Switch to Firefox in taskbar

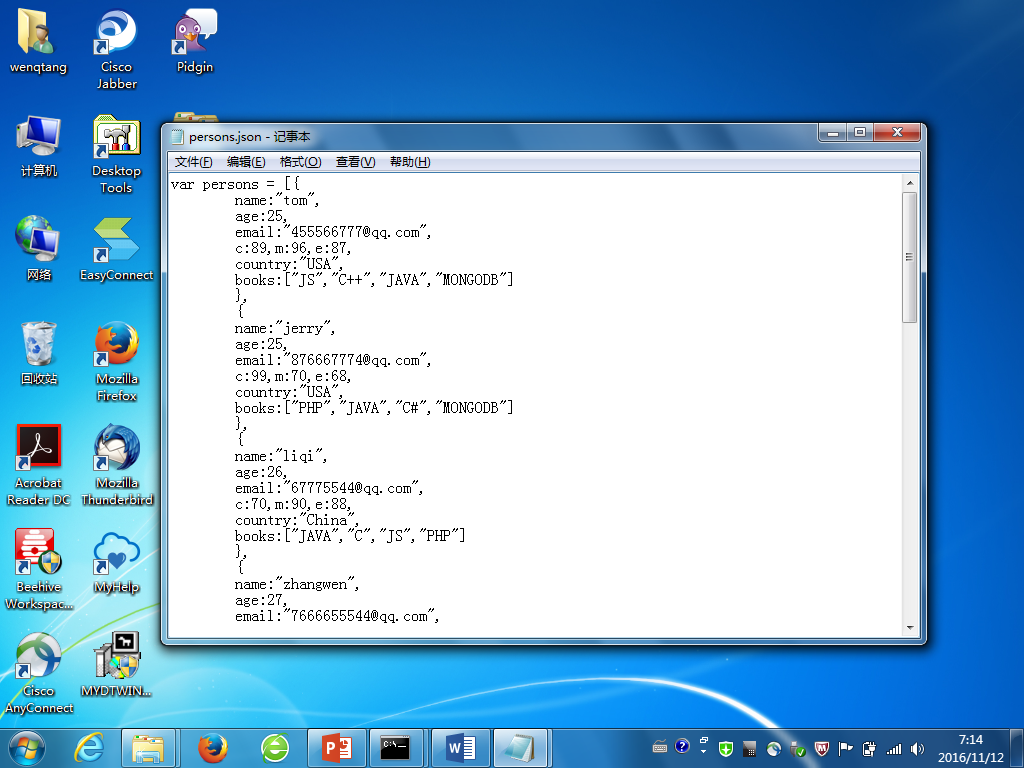(x=213, y=748)
